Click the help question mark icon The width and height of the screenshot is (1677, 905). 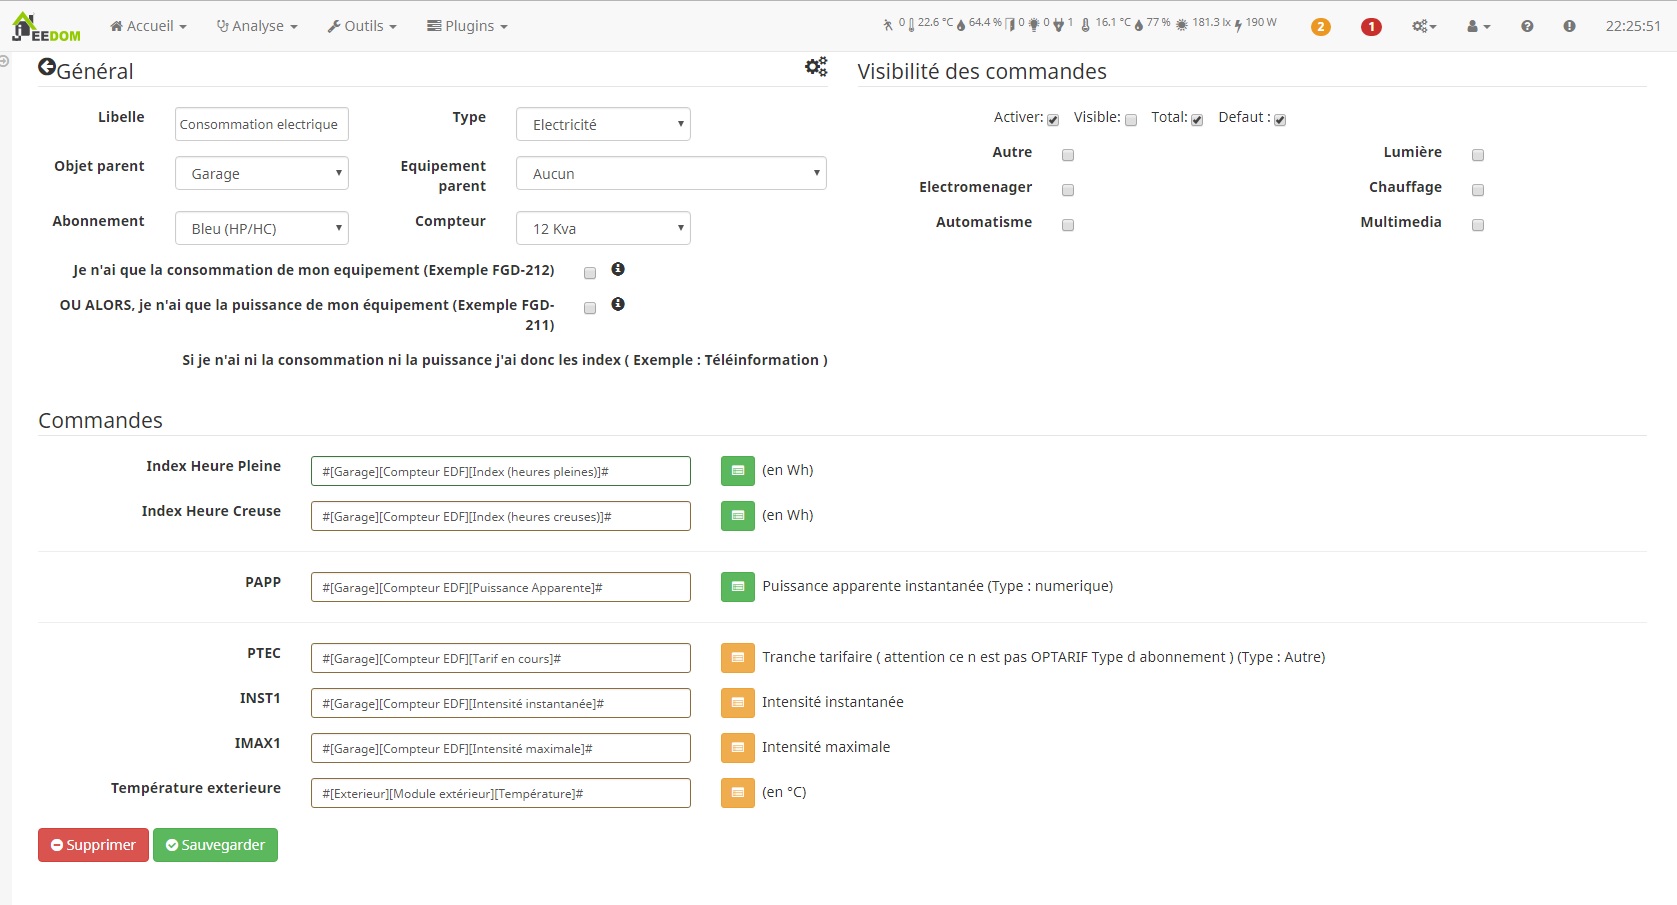coord(1527,26)
